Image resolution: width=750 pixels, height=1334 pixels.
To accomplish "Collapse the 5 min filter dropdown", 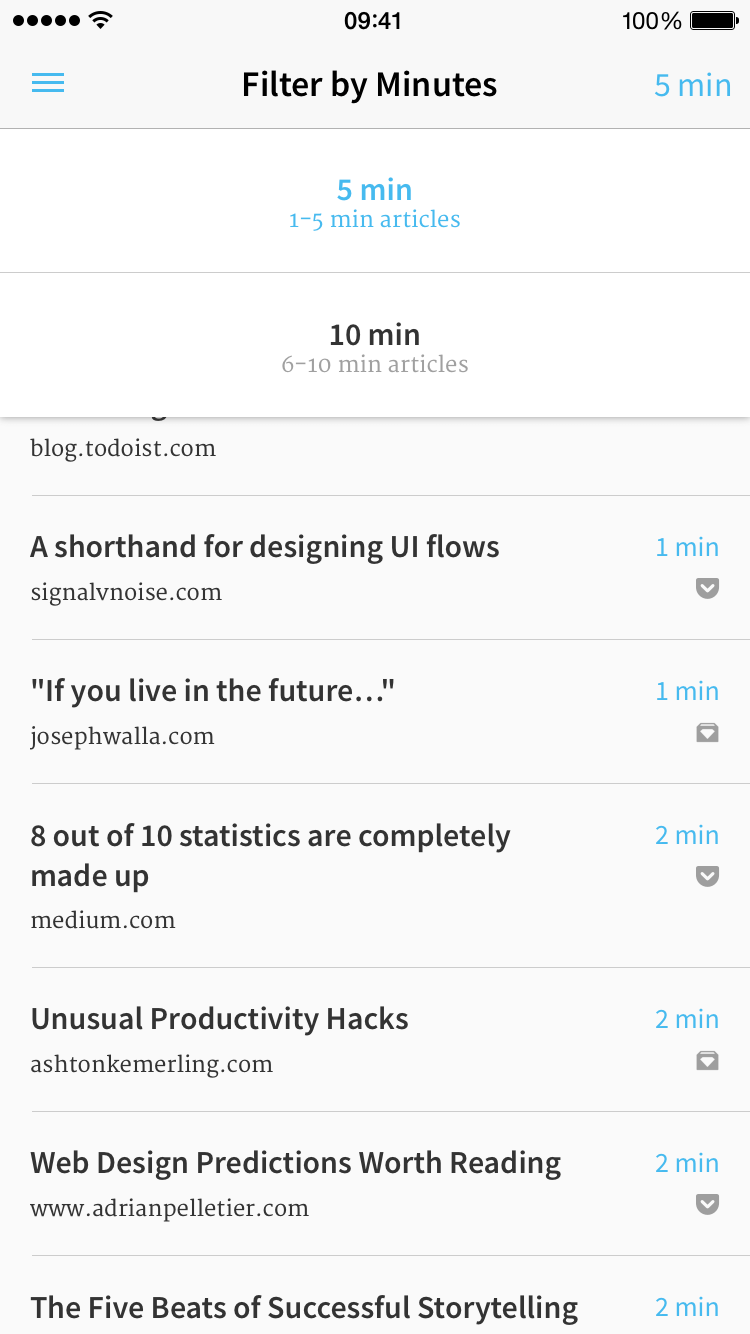I will [x=693, y=85].
